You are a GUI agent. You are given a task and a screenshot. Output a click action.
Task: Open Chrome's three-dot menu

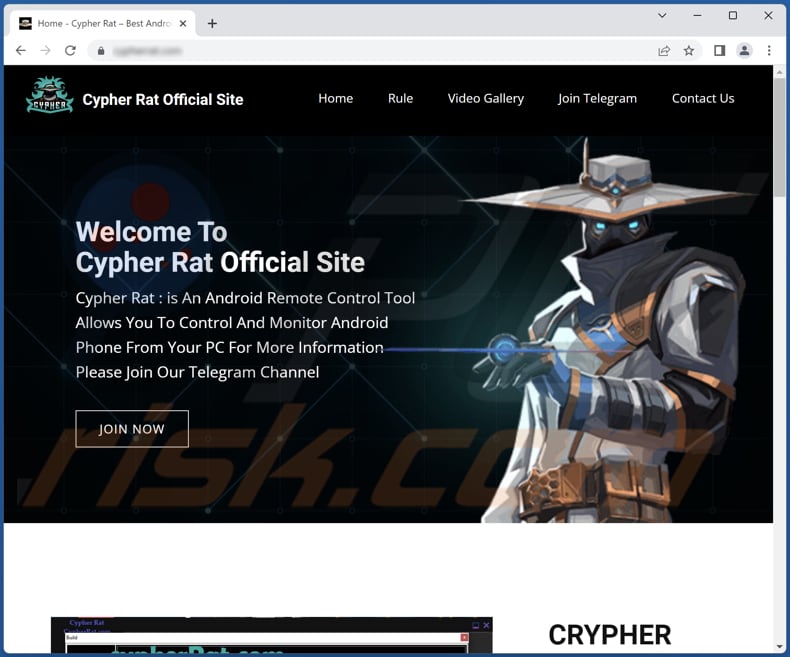[x=769, y=50]
